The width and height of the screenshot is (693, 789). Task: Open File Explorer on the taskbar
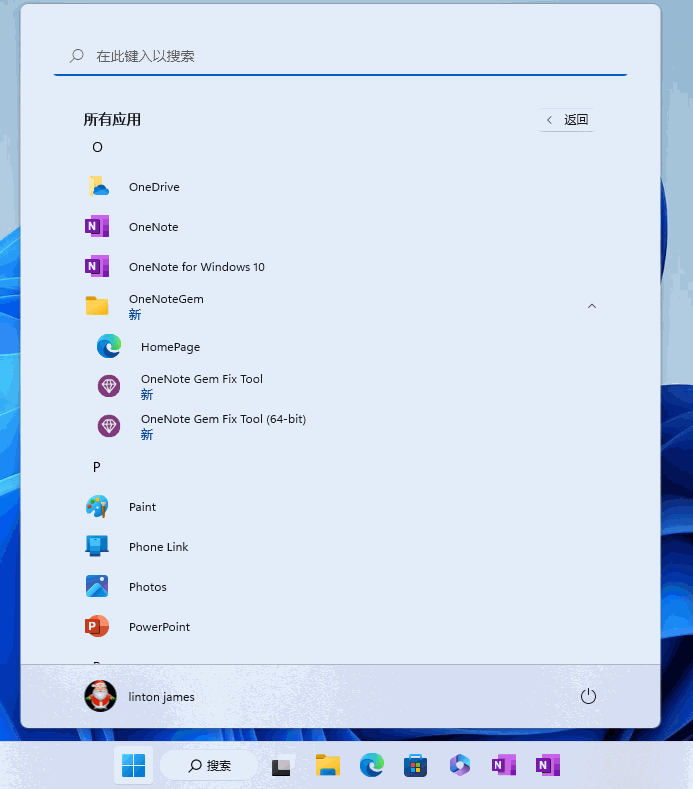pyautogui.click(x=328, y=765)
